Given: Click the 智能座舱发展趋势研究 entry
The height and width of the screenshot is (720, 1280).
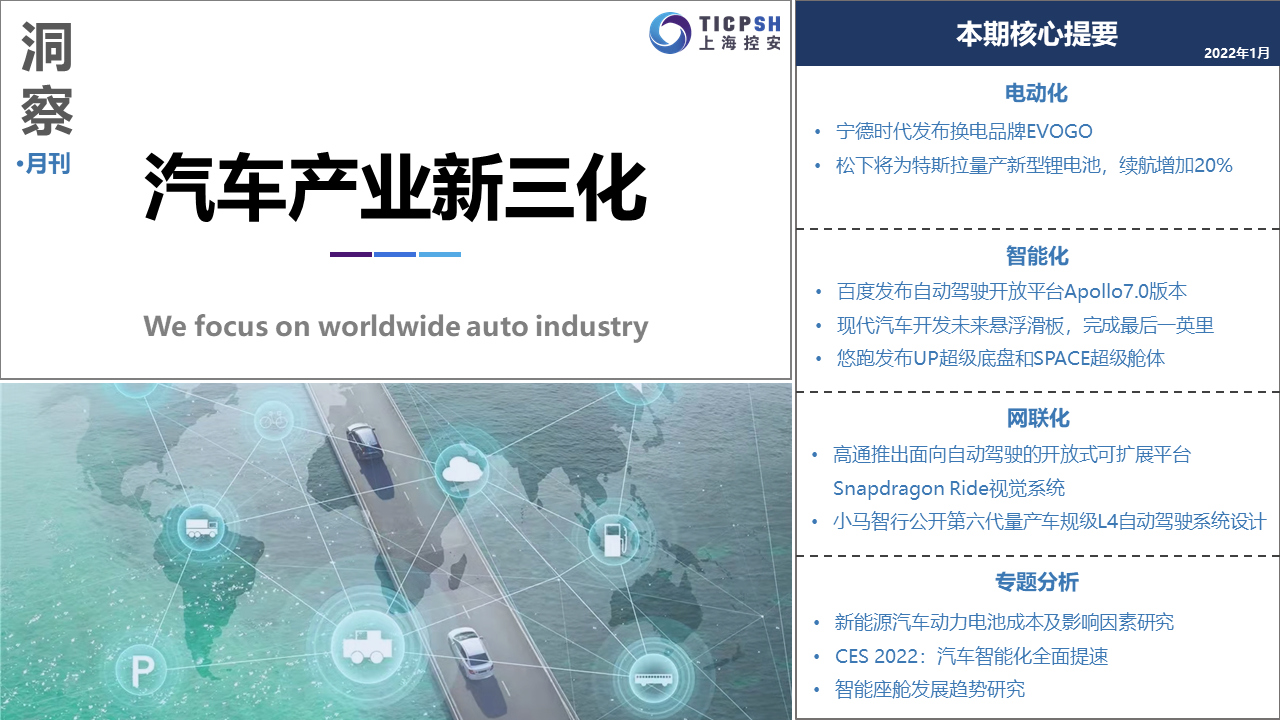Looking at the screenshot, I should 929,689.
